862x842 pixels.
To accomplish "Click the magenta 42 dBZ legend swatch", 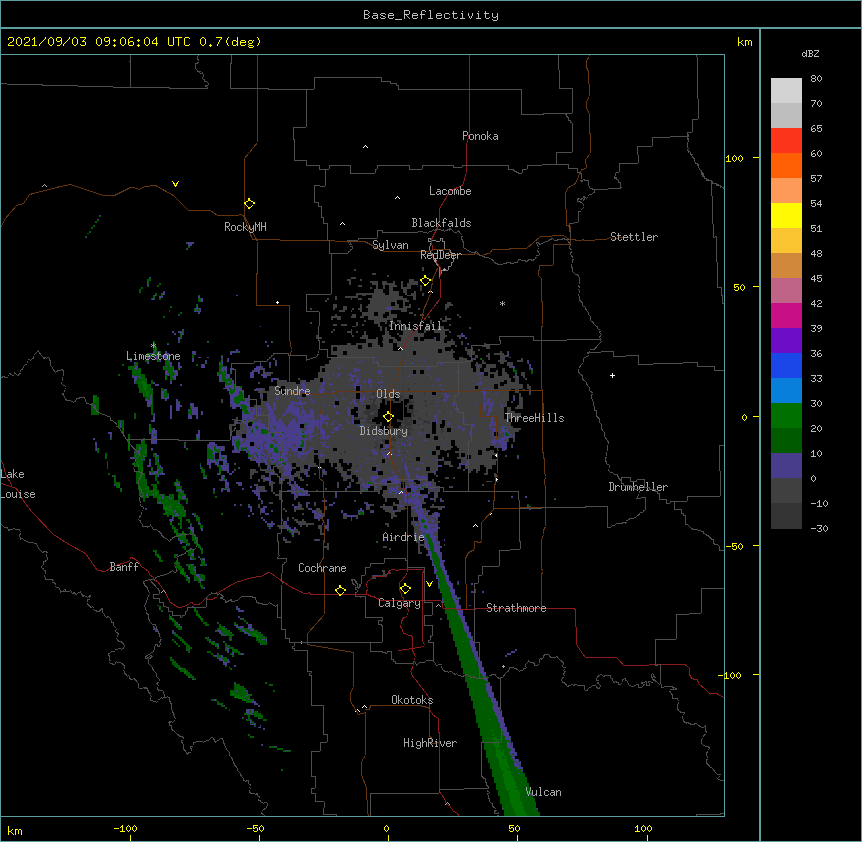I will (x=786, y=315).
